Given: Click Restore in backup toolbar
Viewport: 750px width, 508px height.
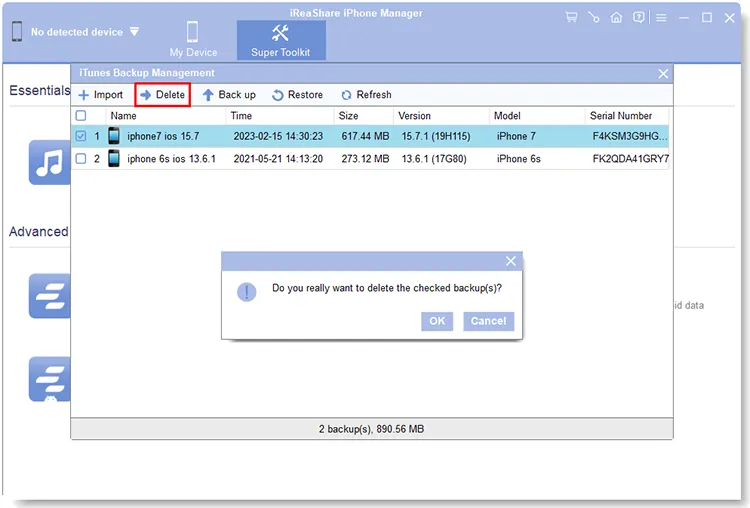Looking at the screenshot, I should [298, 95].
